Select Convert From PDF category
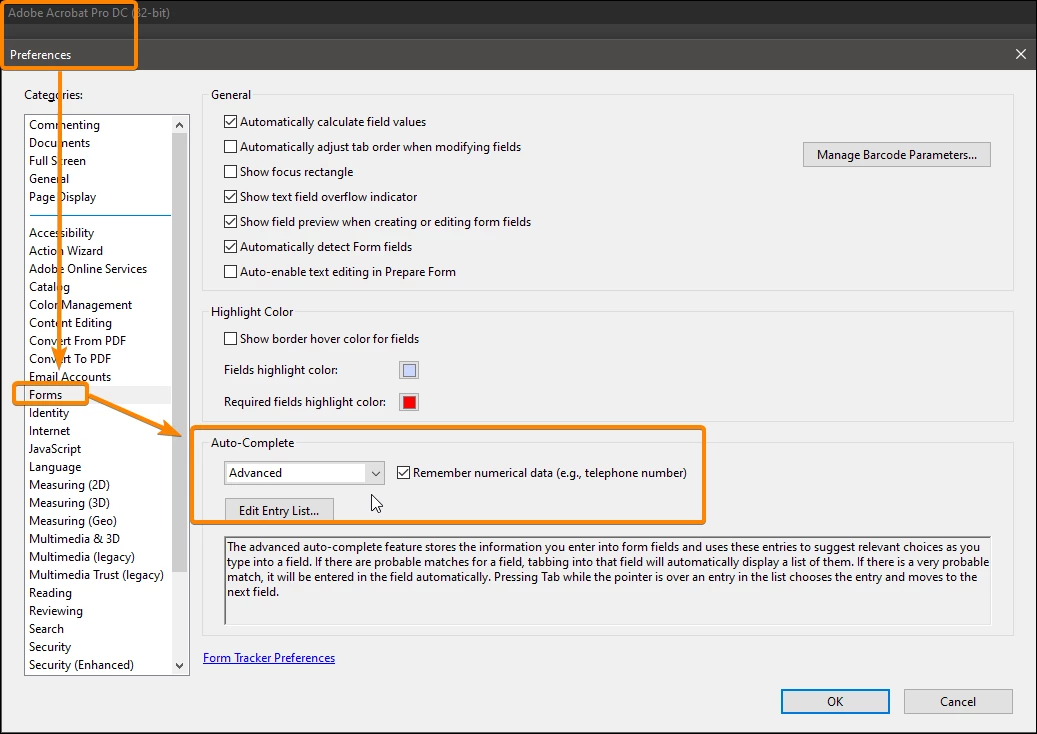The image size is (1037, 734). coord(77,341)
